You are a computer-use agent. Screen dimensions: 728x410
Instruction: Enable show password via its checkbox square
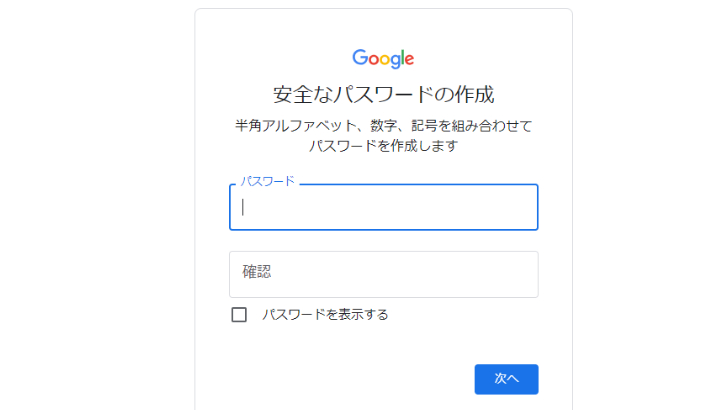pyautogui.click(x=239, y=315)
